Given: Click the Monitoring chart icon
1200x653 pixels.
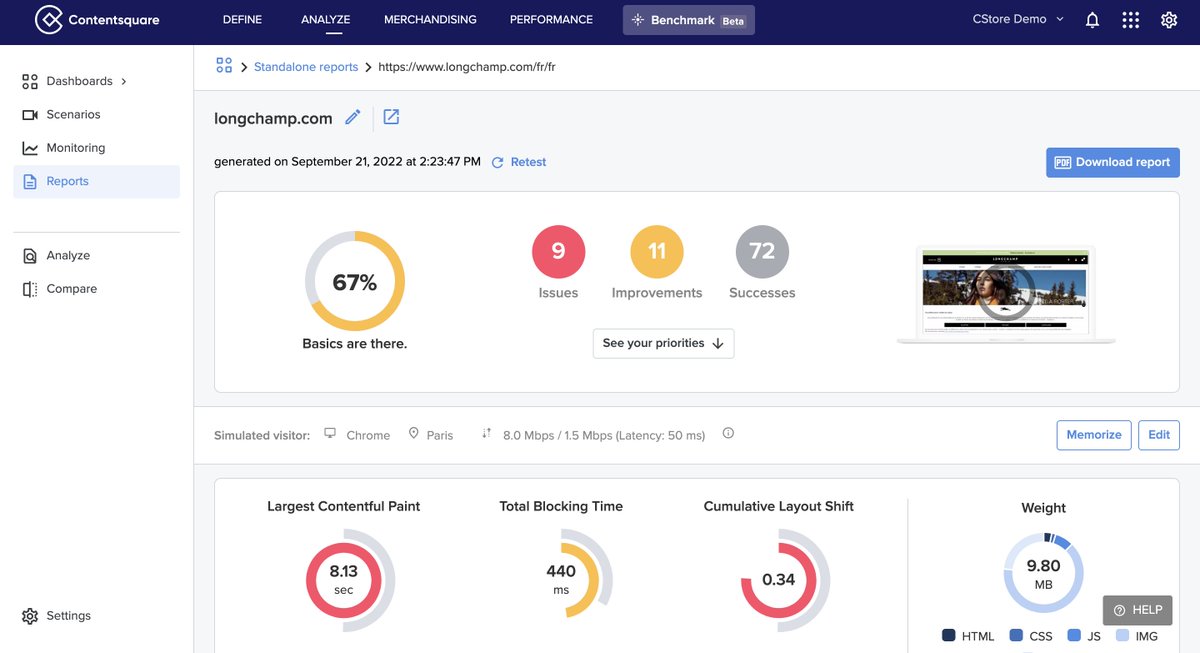Looking at the screenshot, I should (30, 148).
